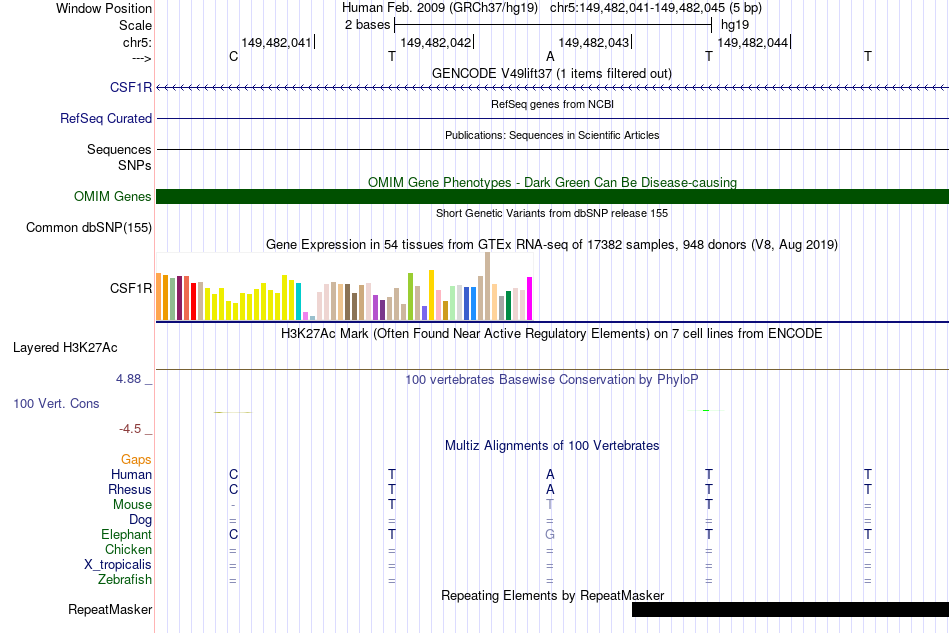Viewport: 950px width, 633px height.
Task: Click the faded T base in Mouse row
Action: tap(550, 504)
